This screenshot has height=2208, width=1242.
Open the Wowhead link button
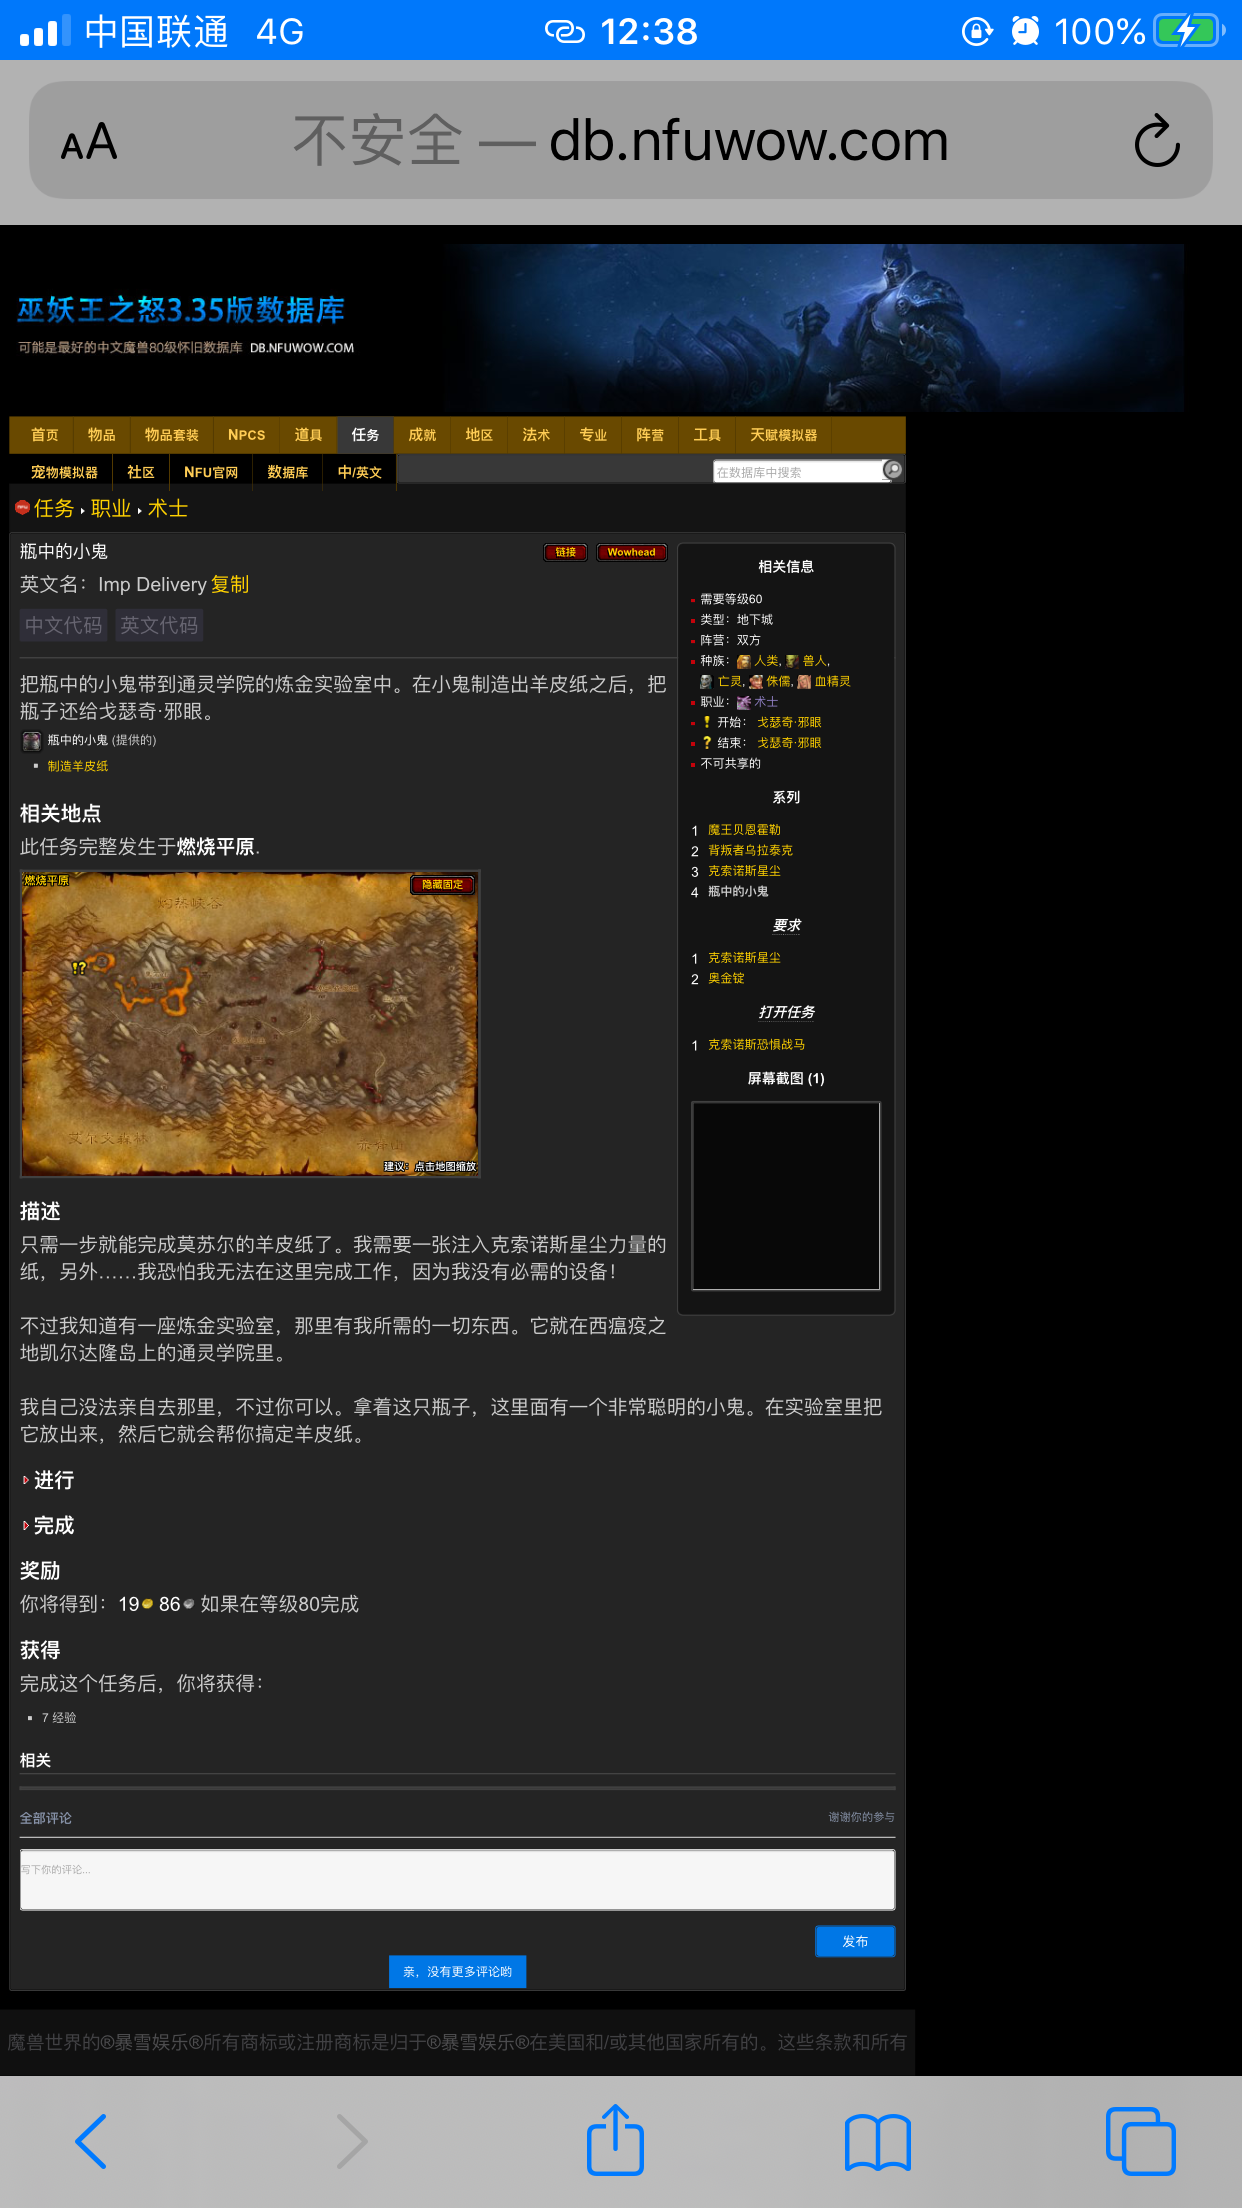coord(631,552)
